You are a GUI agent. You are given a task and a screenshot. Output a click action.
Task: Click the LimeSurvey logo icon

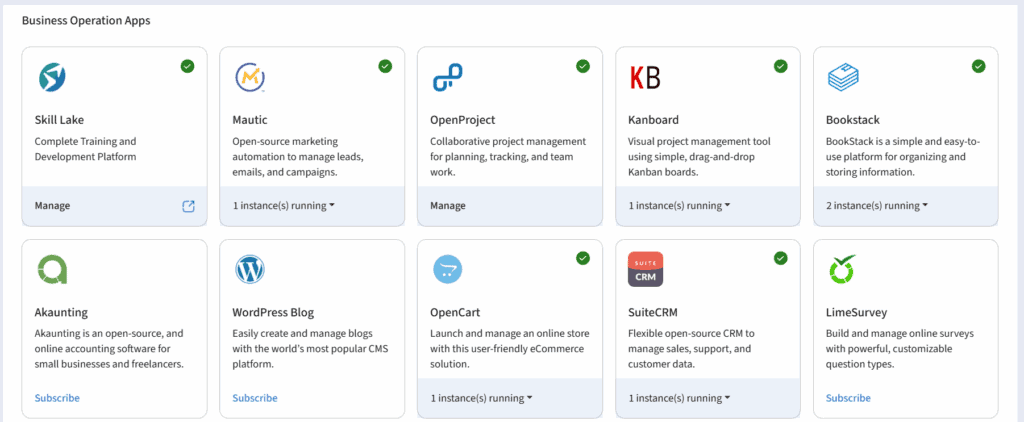[x=843, y=270]
